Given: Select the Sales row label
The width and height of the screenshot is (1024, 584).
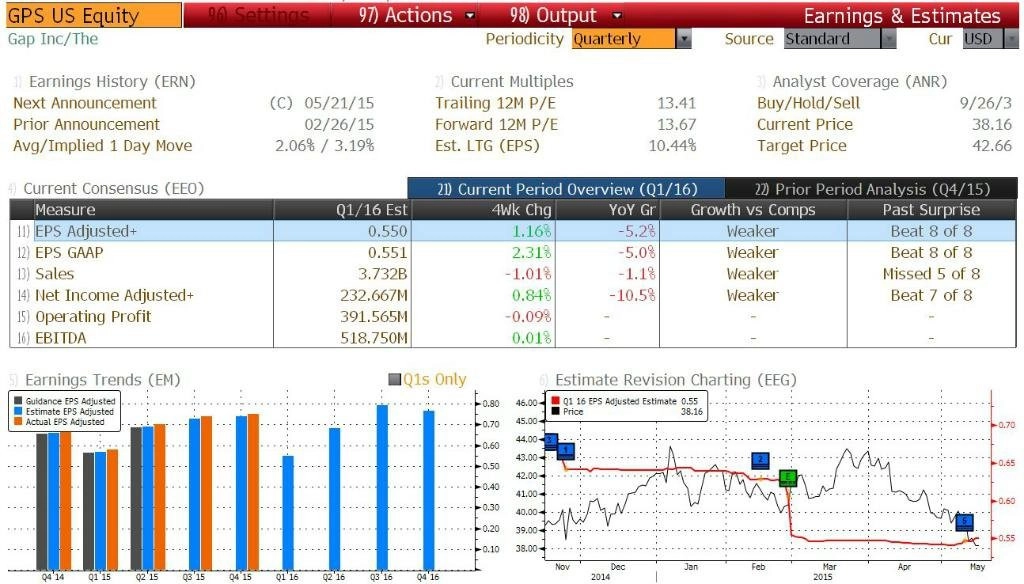Looking at the screenshot, I should [x=54, y=274].
